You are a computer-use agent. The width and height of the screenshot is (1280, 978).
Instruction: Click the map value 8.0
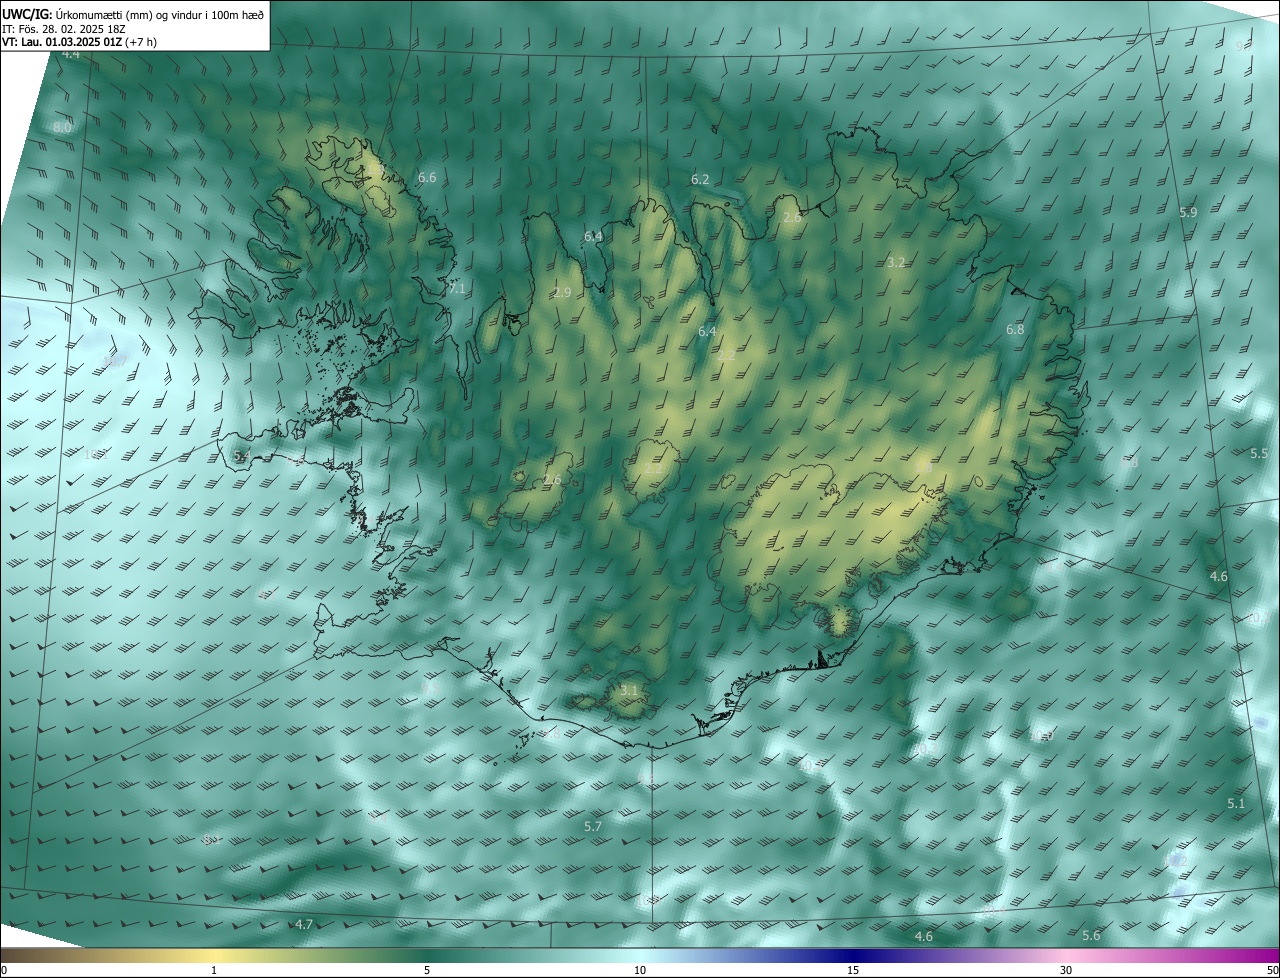pos(63,128)
